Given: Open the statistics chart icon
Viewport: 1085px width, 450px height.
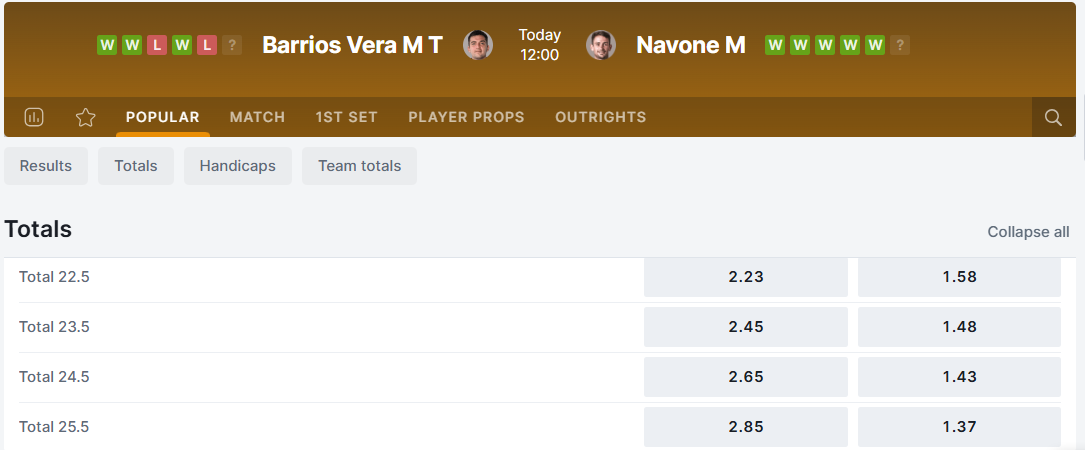Looking at the screenshot, I should tap(34, 117).
